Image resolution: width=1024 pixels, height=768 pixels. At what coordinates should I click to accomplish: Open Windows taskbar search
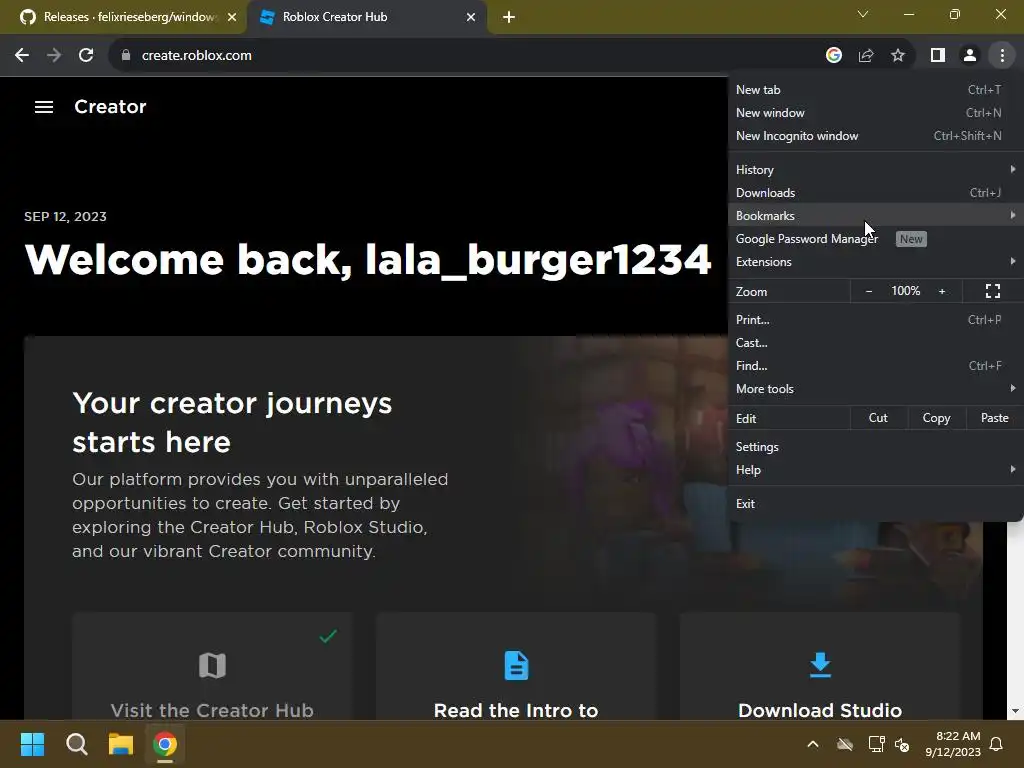(76, 744)
